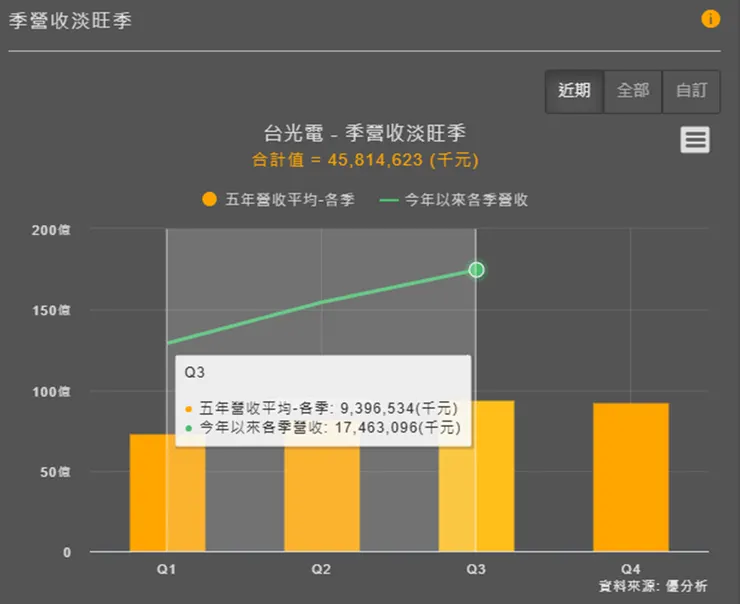Select the Q1 orange bar

coord(167,492)
